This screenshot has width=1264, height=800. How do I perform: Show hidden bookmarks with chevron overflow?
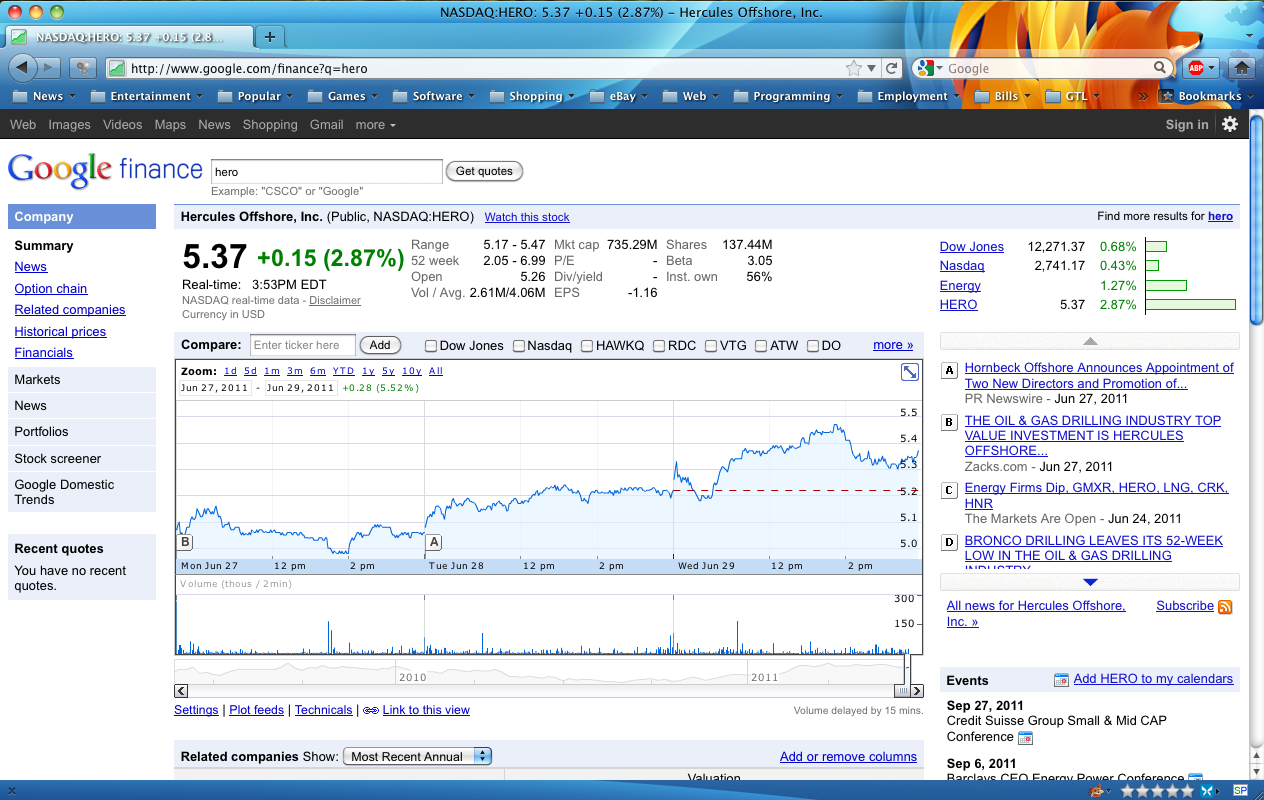pos(1143,97)
